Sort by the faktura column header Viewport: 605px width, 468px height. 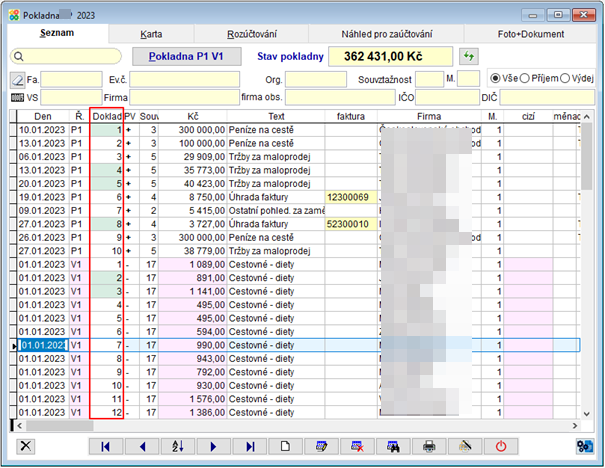point(351,117)
